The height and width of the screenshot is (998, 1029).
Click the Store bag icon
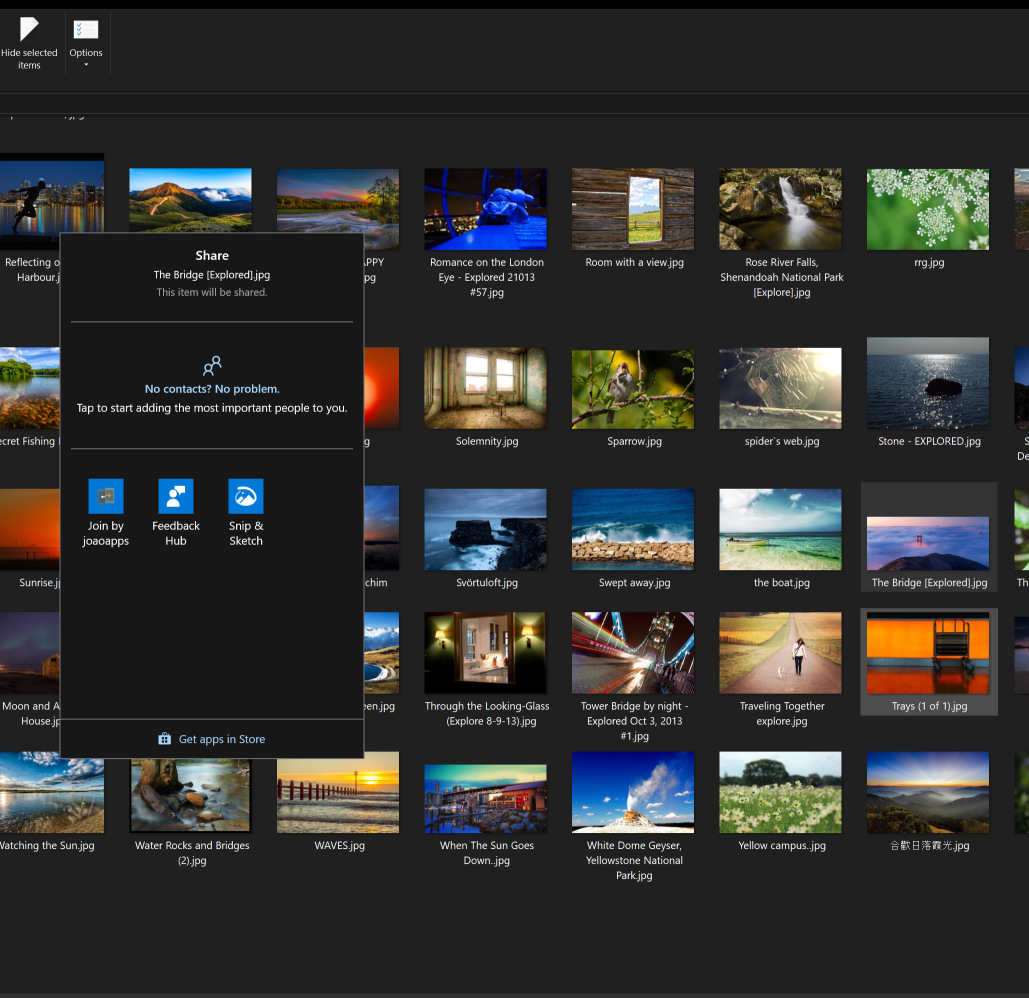(x=165, y=739)
